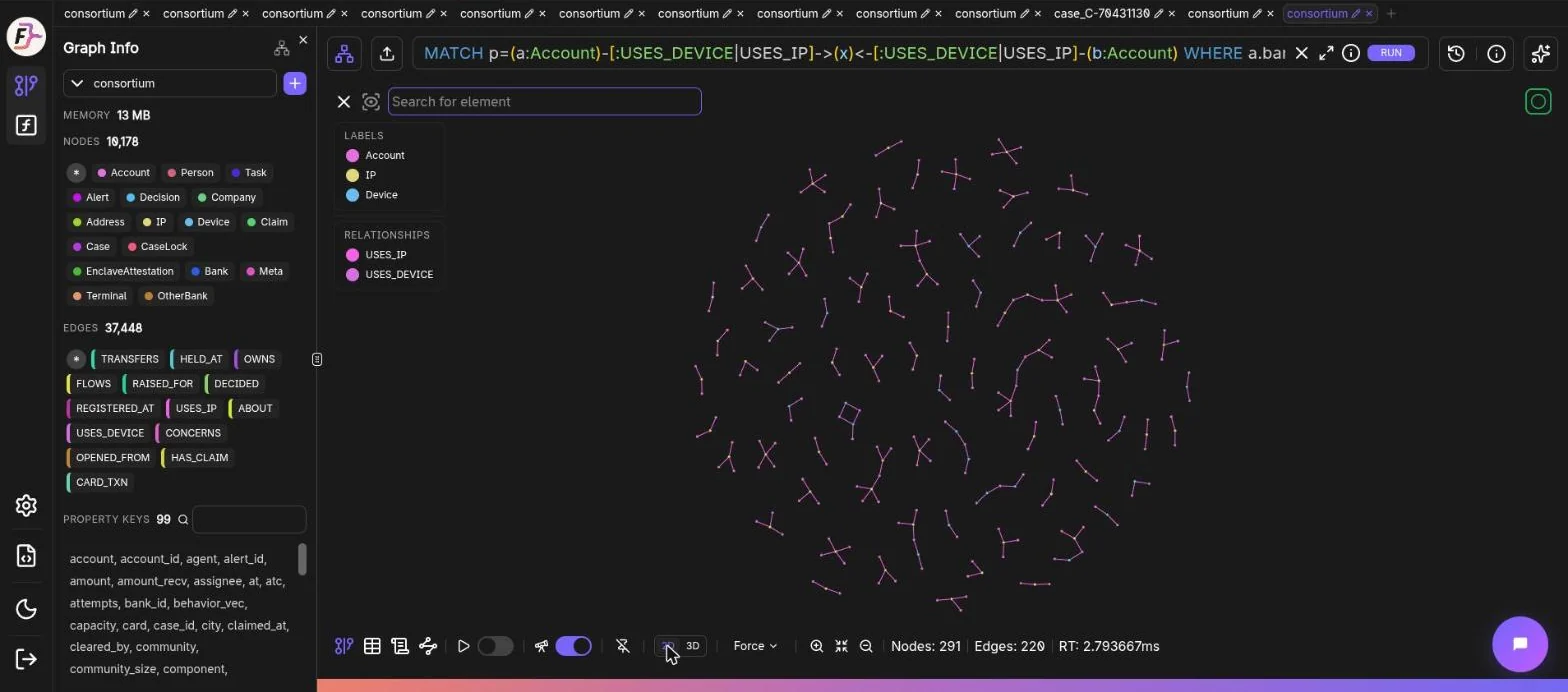Click green circle icon in canvas corner

(x=1538, y=101)
